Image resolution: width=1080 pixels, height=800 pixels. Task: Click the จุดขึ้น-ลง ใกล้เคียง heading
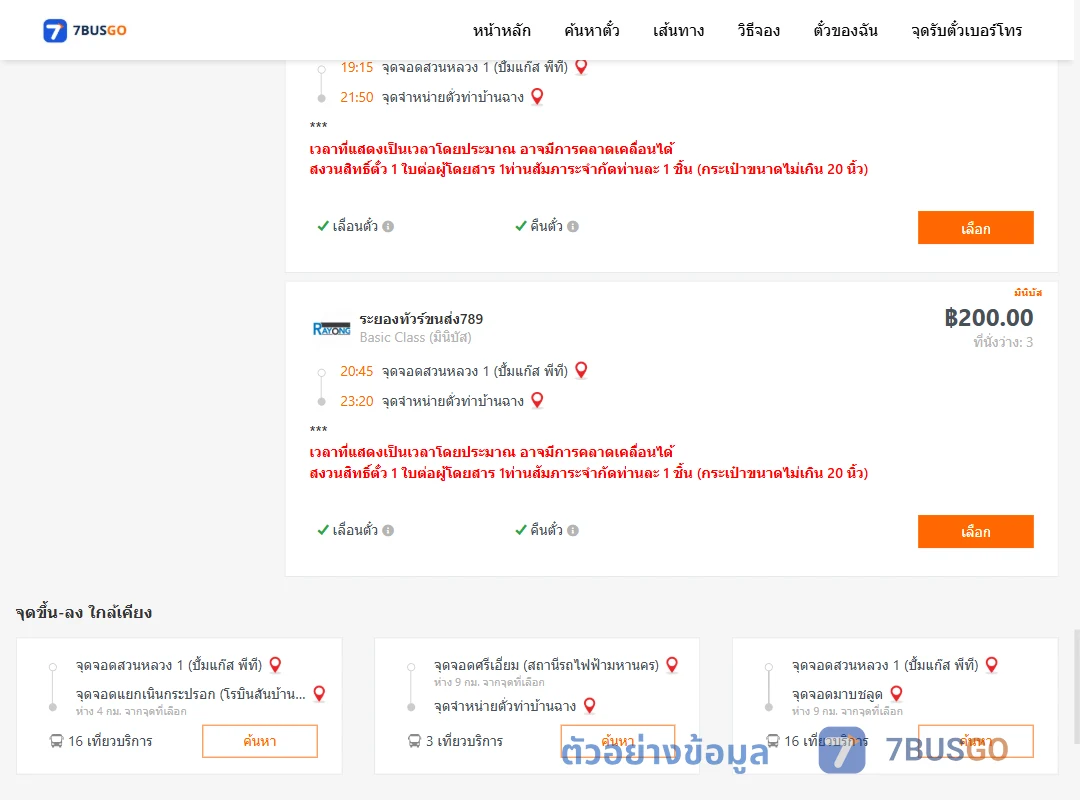(x=84, y=612)
